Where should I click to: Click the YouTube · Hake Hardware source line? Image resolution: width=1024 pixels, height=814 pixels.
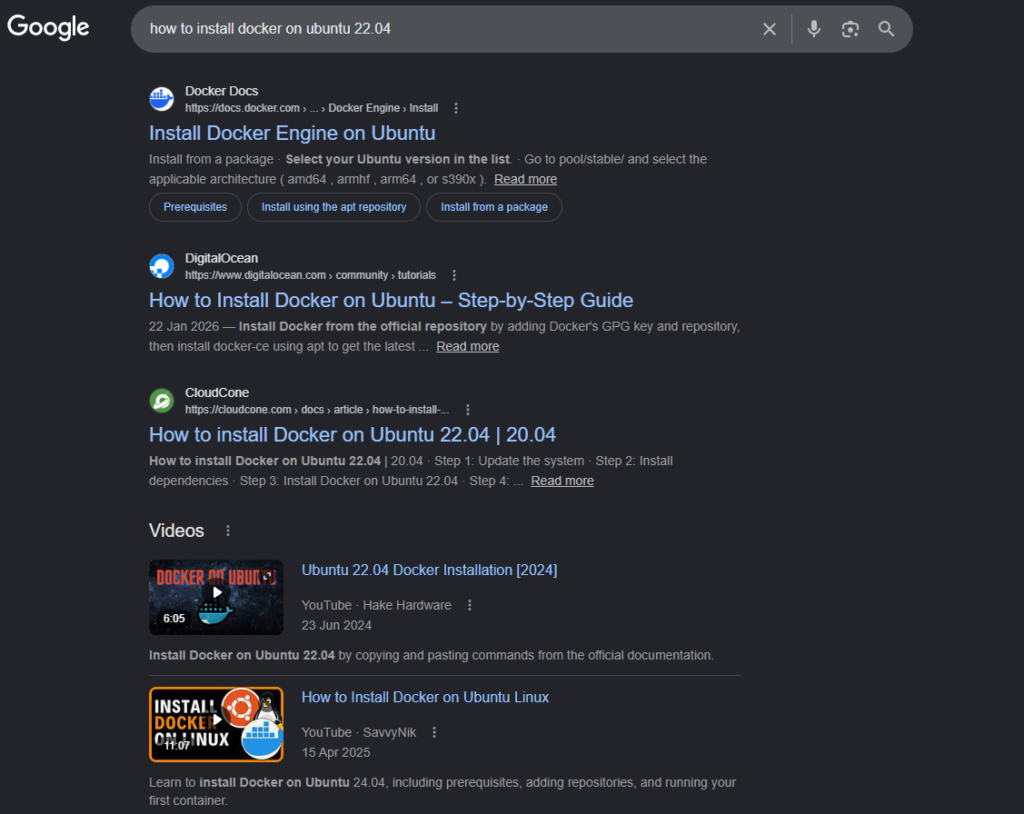376,606
